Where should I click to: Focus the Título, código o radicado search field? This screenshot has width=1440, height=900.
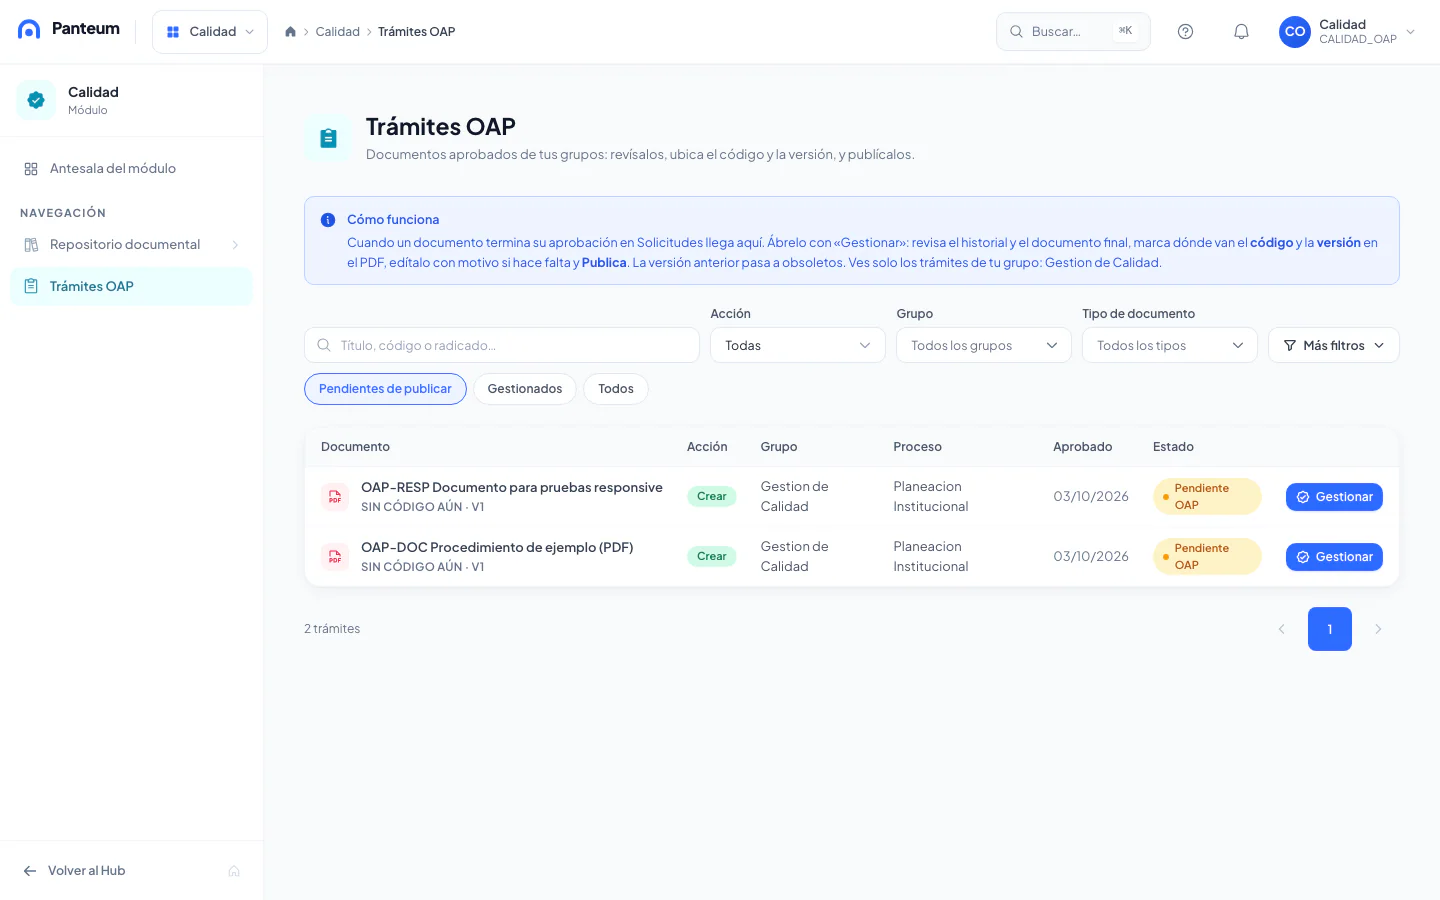502,345
